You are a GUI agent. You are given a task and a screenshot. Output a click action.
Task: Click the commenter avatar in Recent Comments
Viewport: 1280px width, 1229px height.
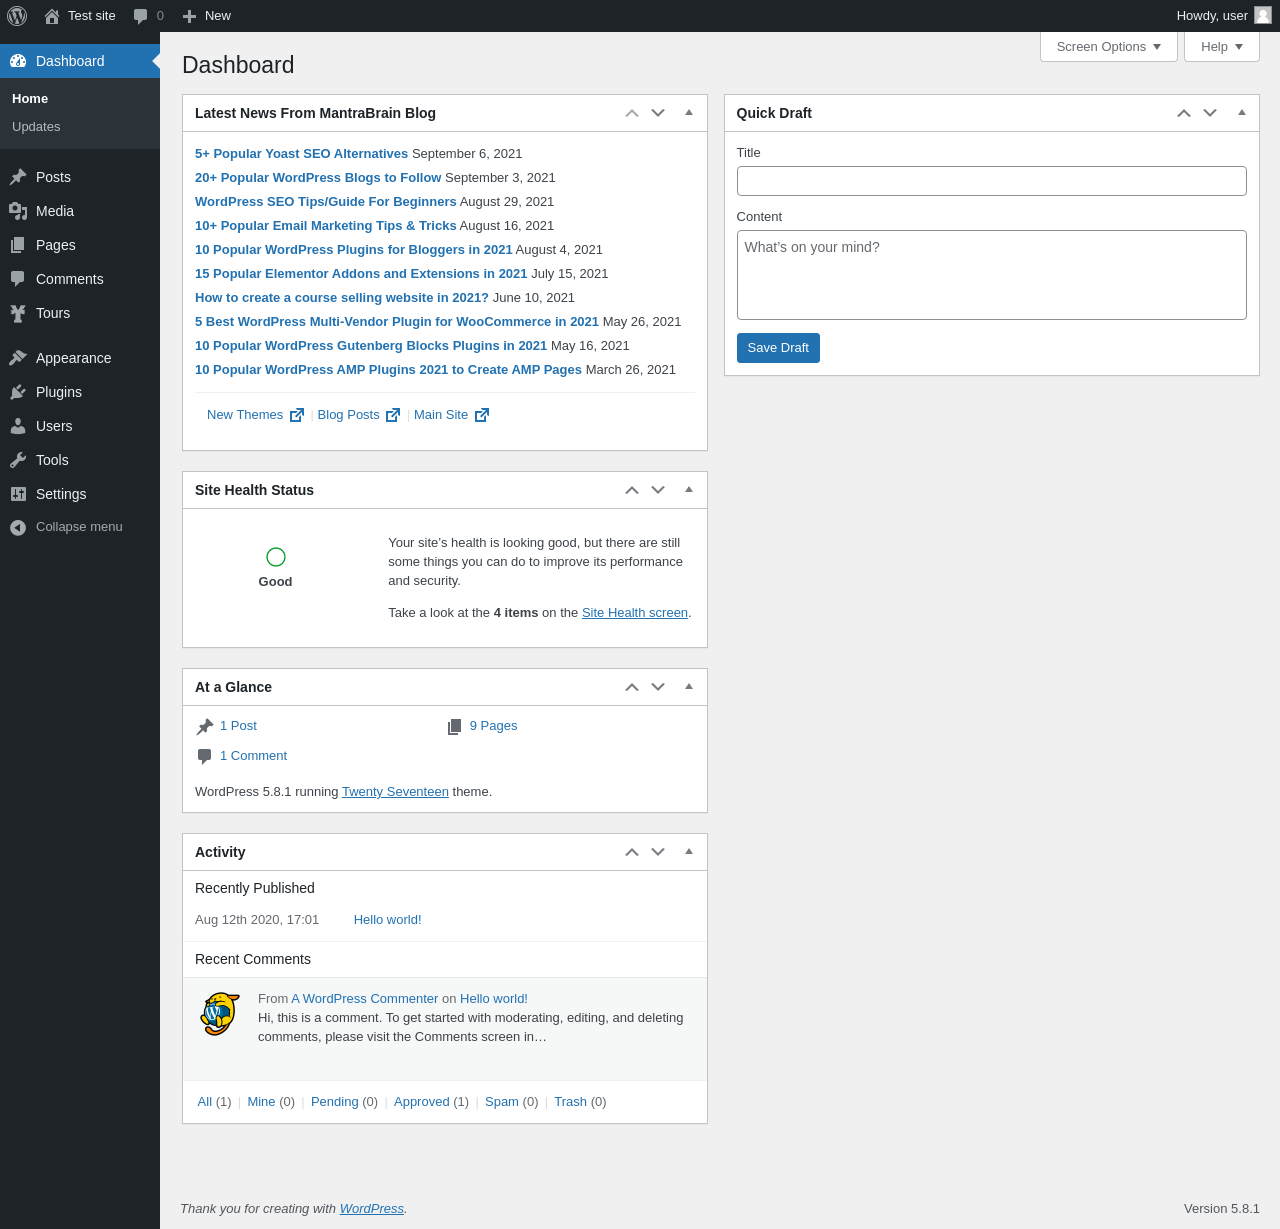(x=220, y=1014)
